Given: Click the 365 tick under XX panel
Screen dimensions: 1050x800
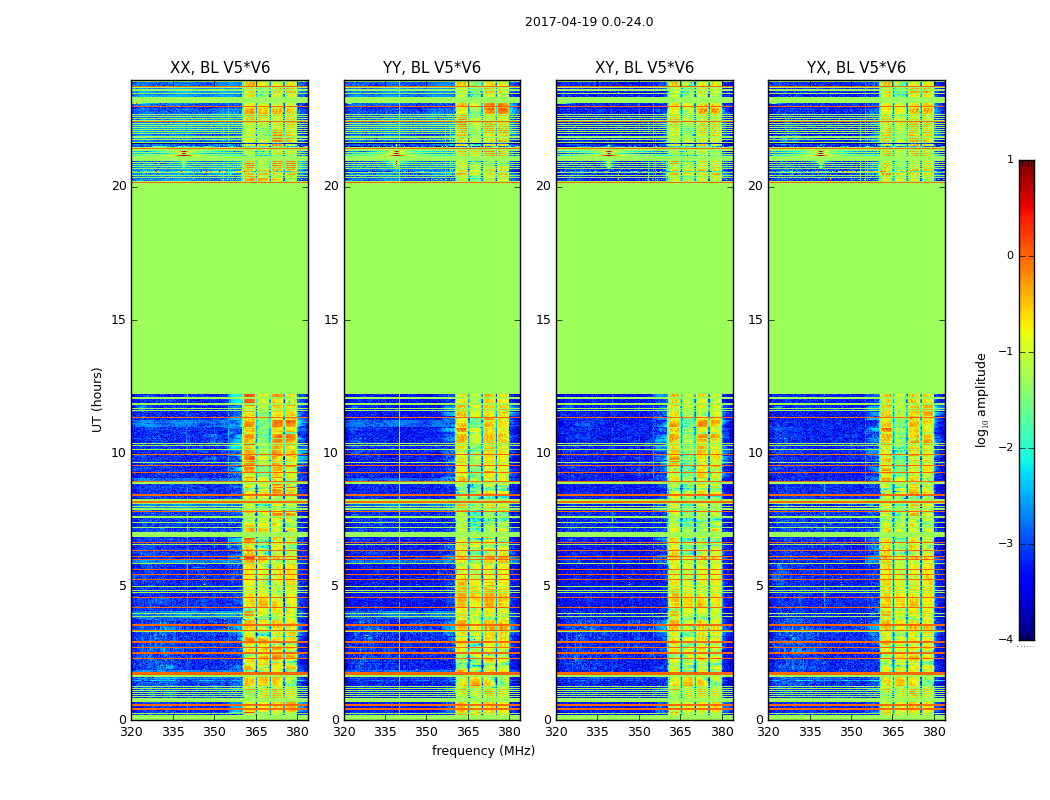Looking at the screenshot, I should [256, 732].
